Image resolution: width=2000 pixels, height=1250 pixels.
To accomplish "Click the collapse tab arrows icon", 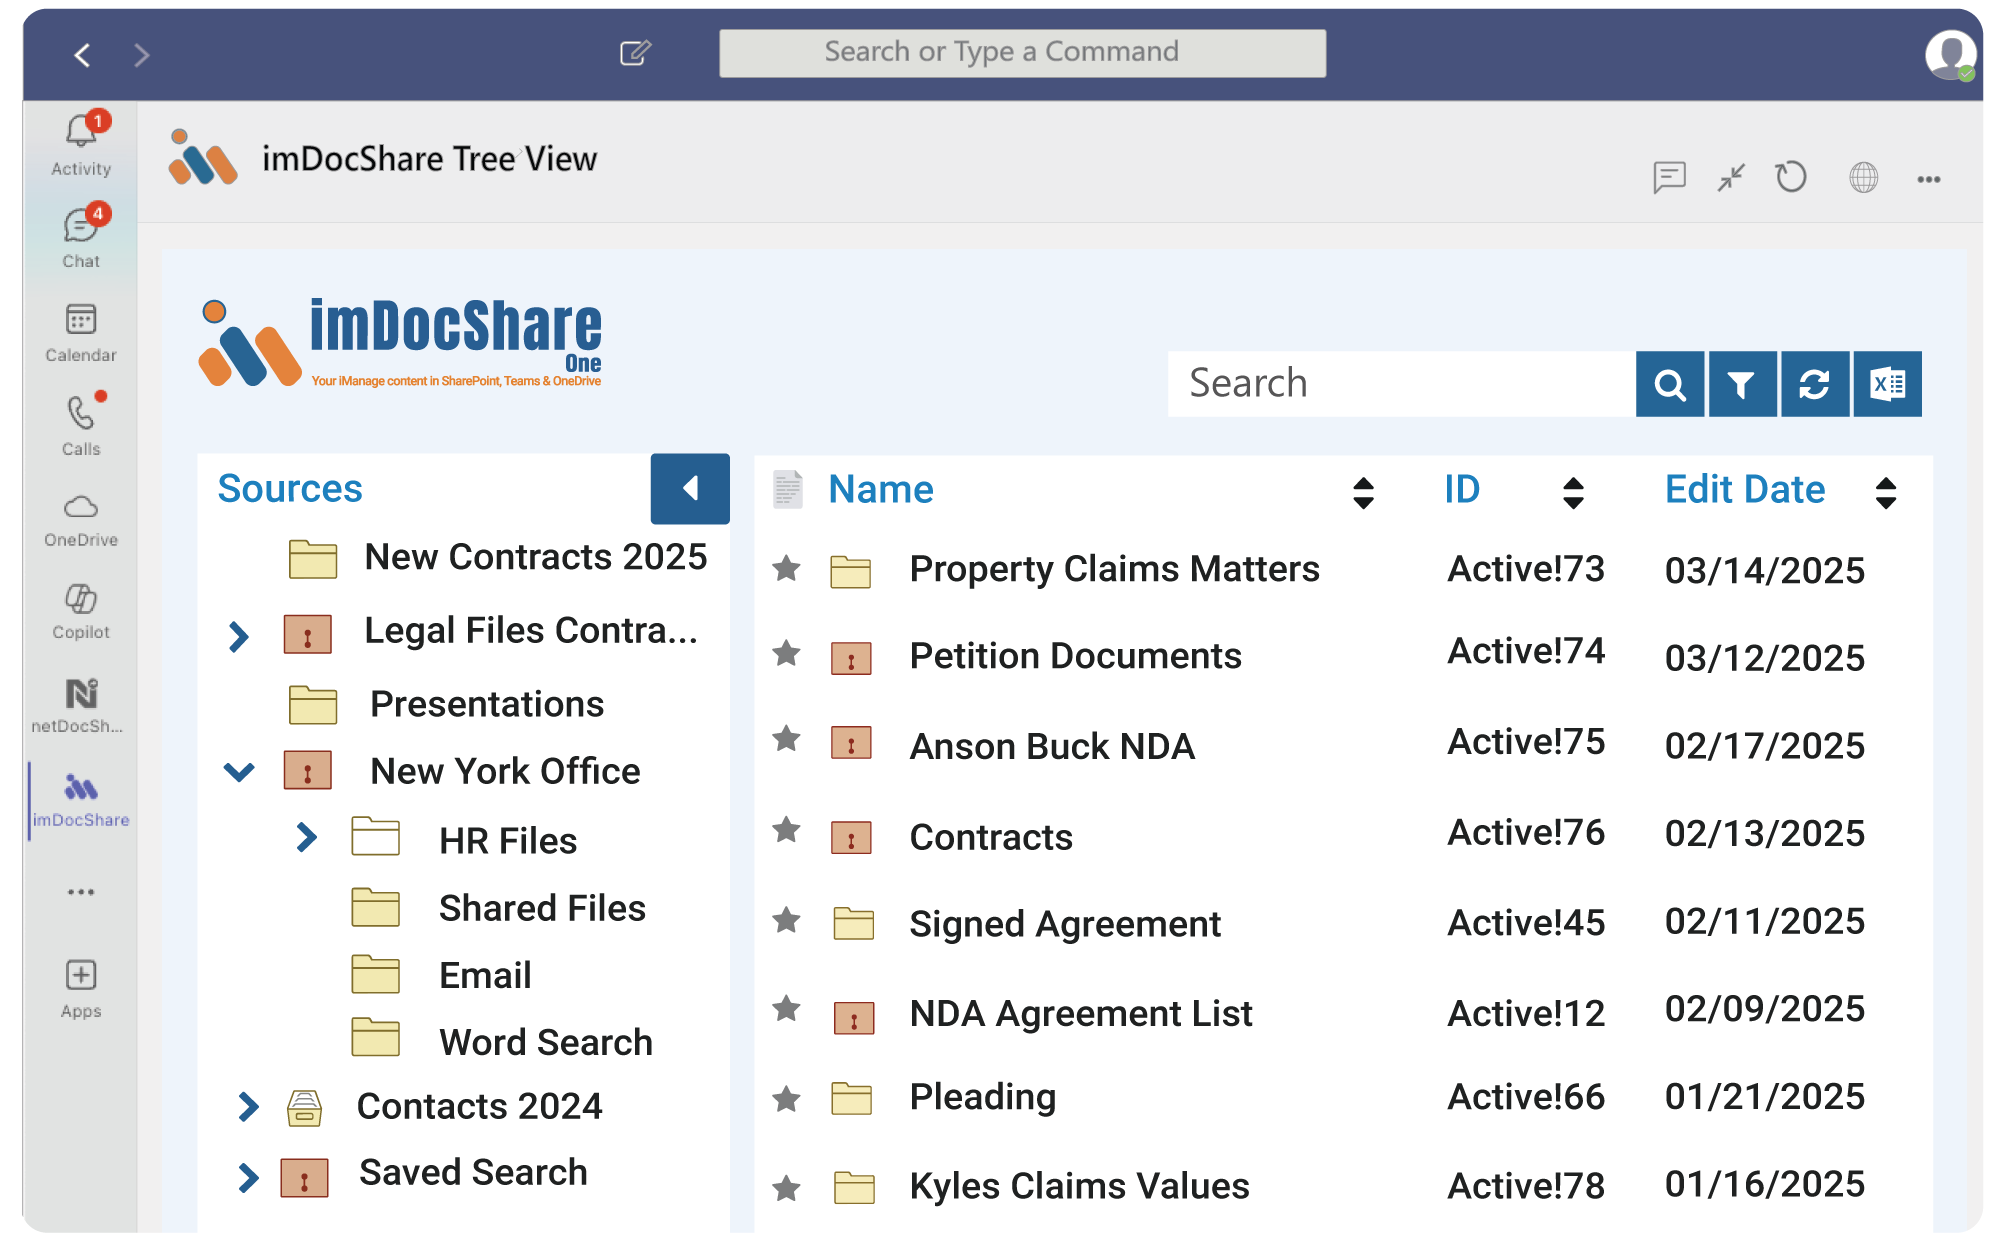I will (x=1731, y=178).
